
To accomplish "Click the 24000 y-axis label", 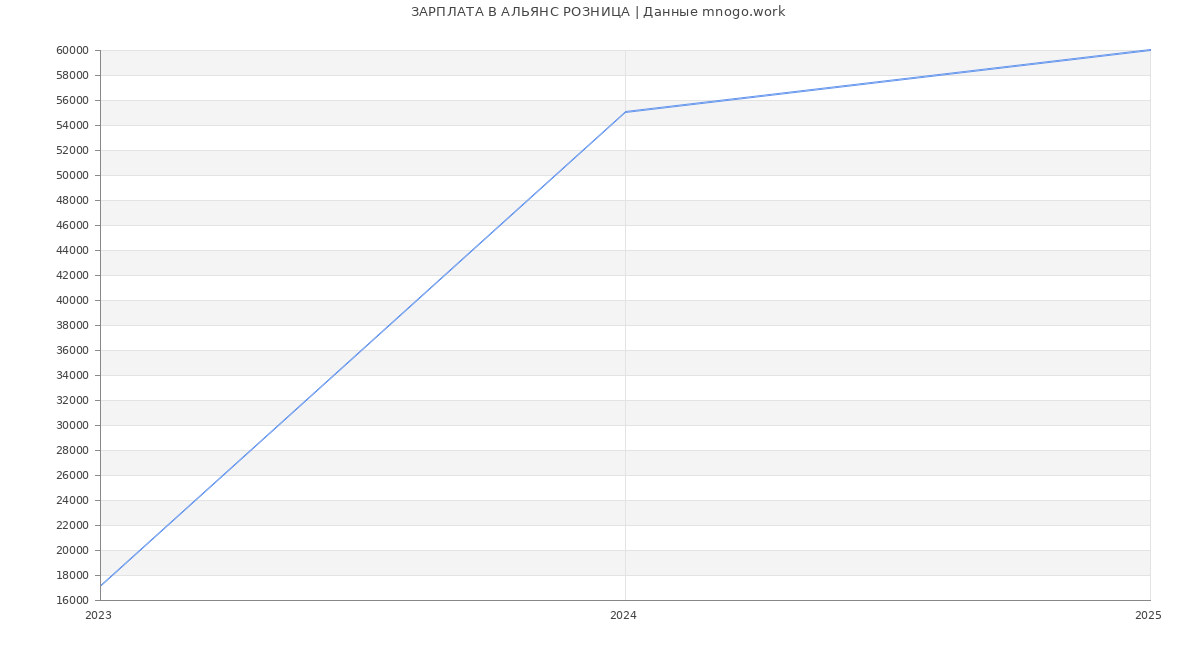I will pyautogui.click(x=73, y=500).
